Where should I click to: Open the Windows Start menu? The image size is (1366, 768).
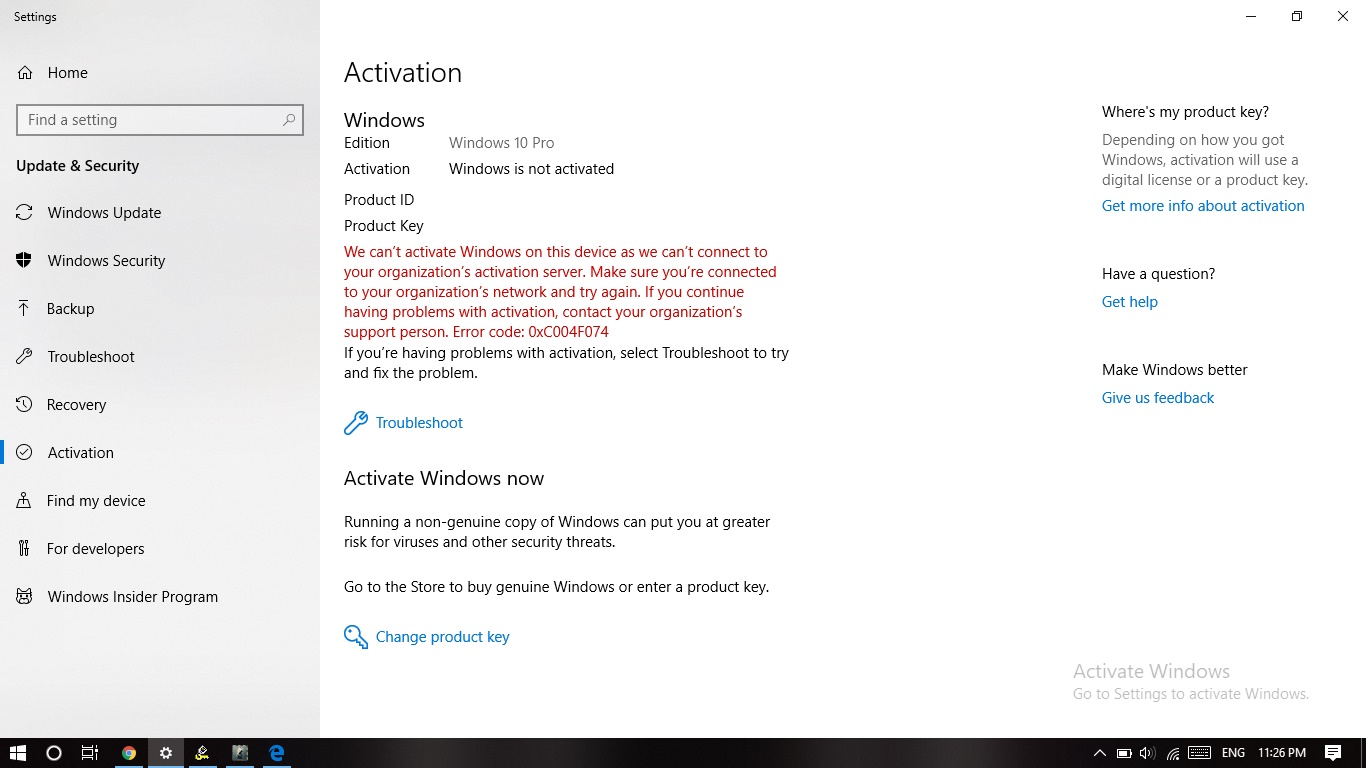(17, 753)
